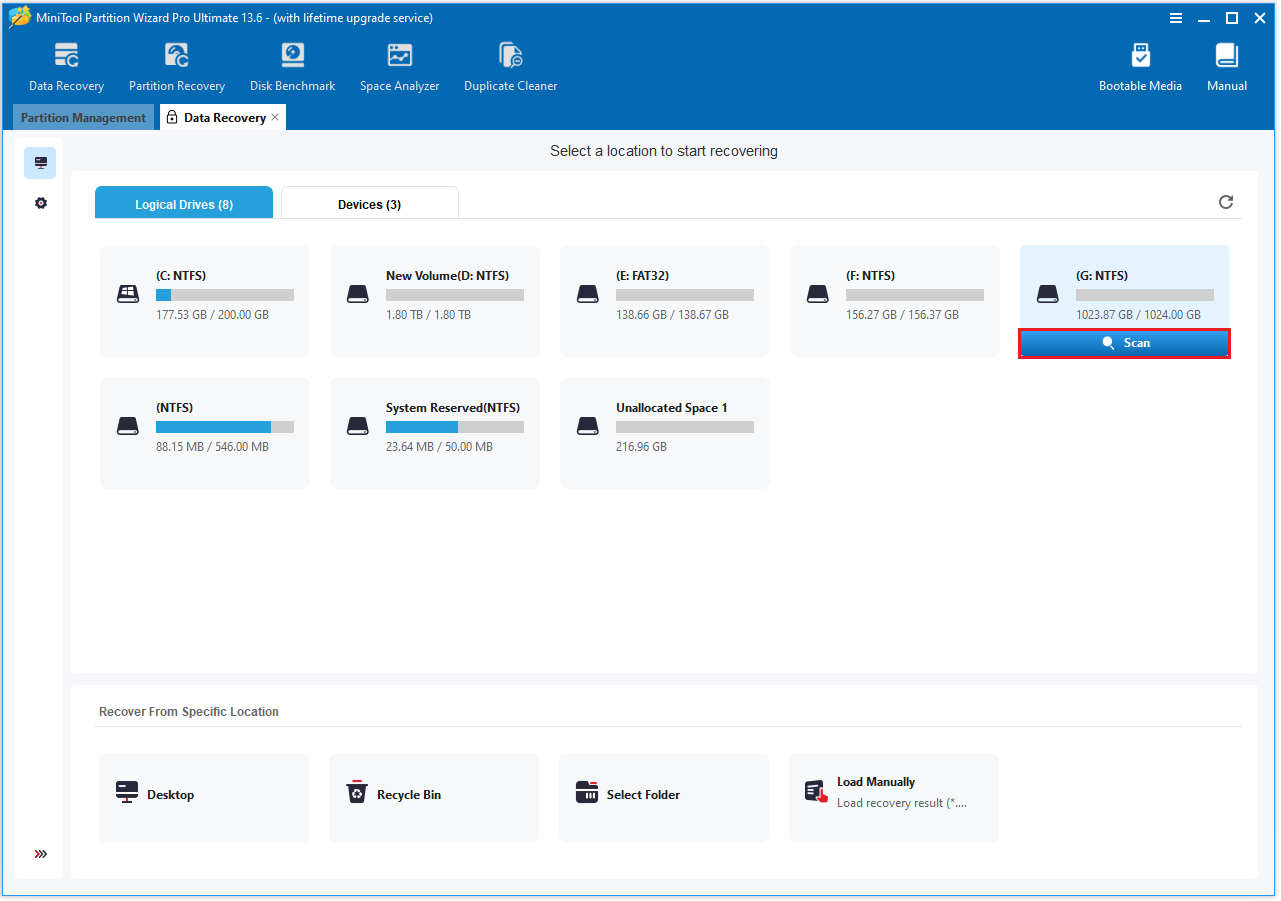This screenshot has height=901, width=1281.
Task: Click the G drive disk icon
Action: 1048,294
